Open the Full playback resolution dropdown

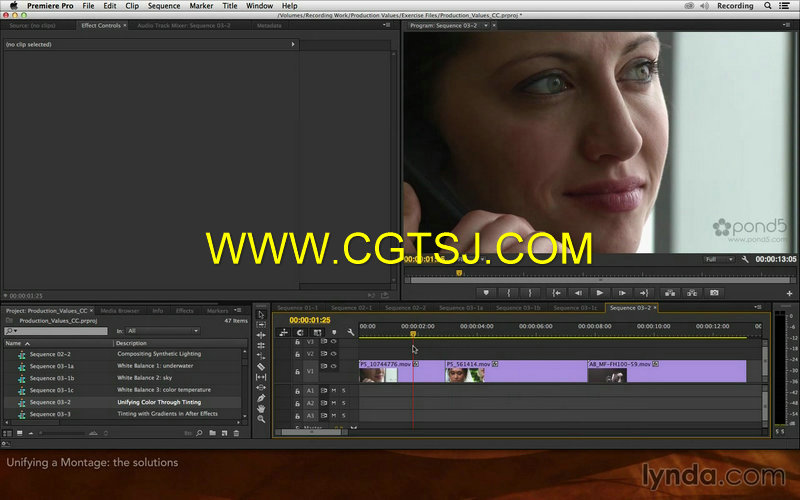(718, 259)
